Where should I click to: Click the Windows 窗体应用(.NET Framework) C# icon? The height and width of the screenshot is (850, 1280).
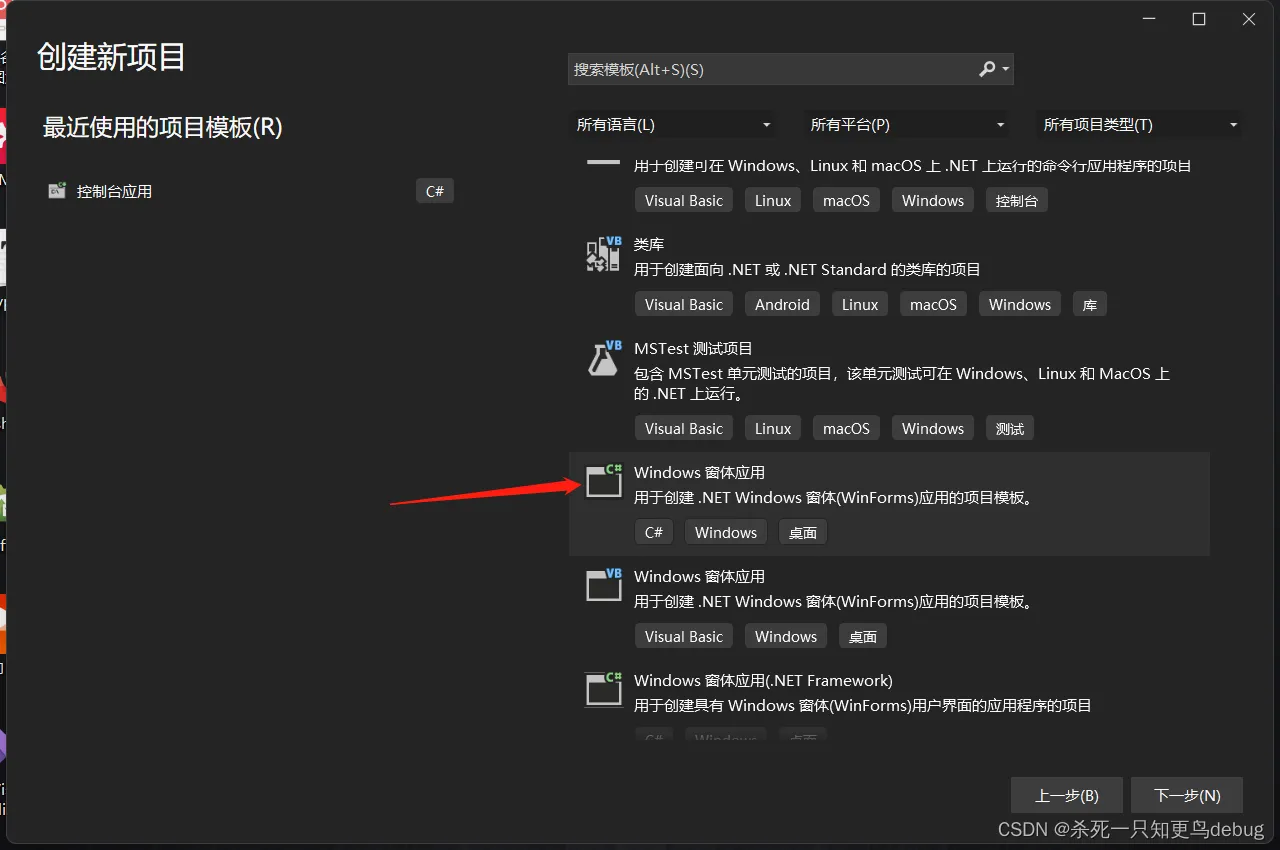pos(604,688)
